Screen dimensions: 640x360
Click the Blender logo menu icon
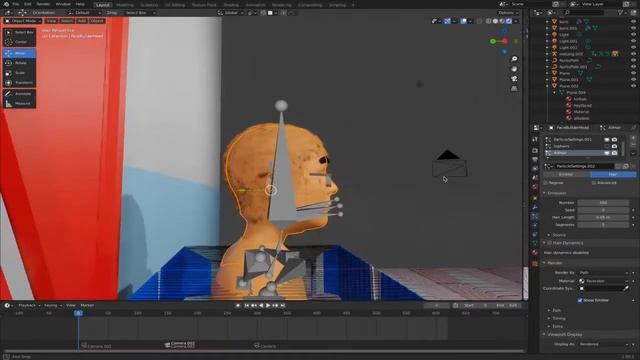(x=6, y=4)
